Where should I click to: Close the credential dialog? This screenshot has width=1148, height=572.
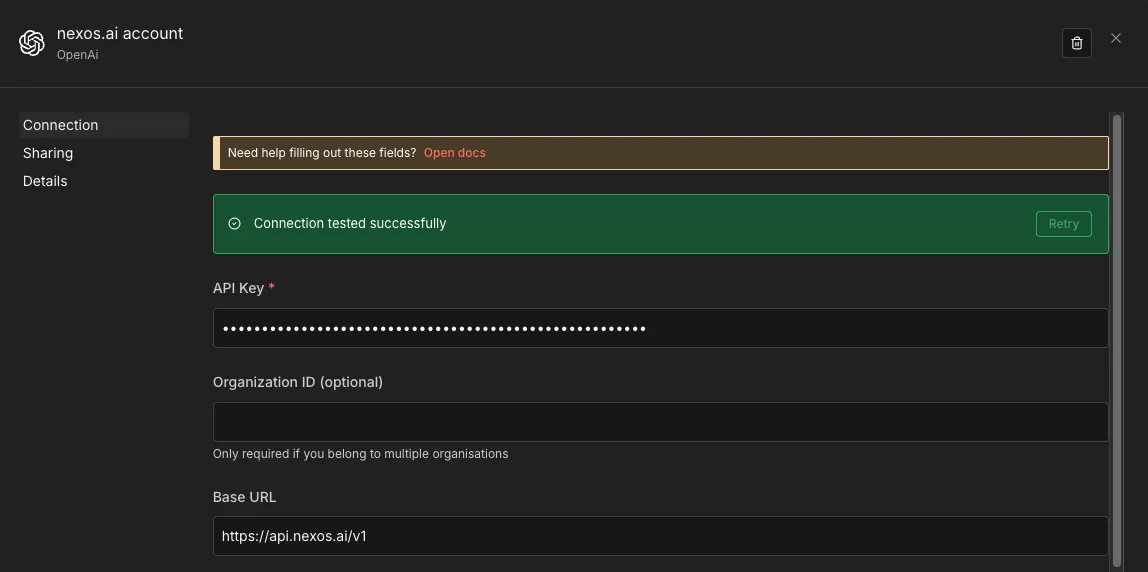[x=1115, y=38]
